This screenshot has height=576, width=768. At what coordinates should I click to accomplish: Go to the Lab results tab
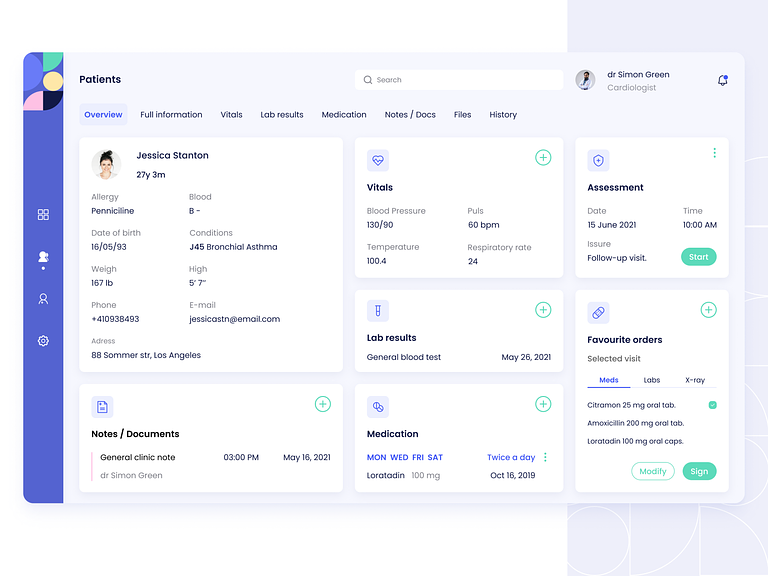point(282,115)
